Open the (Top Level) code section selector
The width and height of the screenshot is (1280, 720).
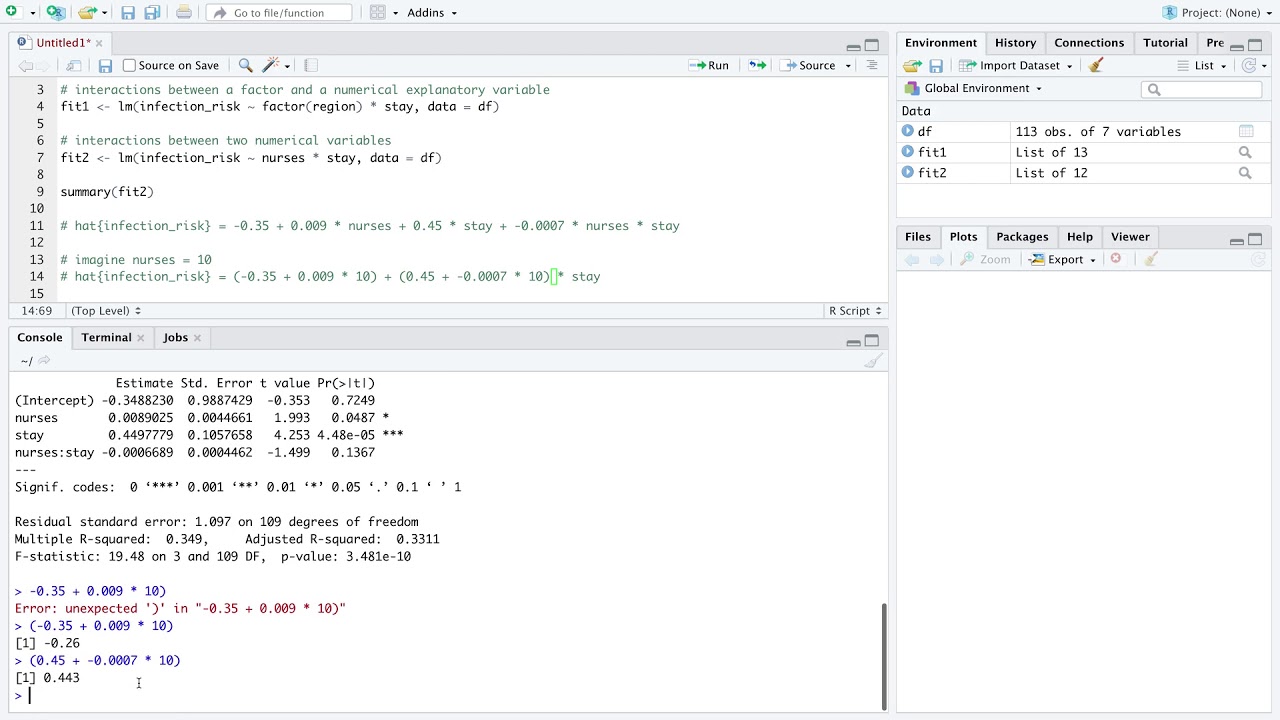(x=106, y=311)
